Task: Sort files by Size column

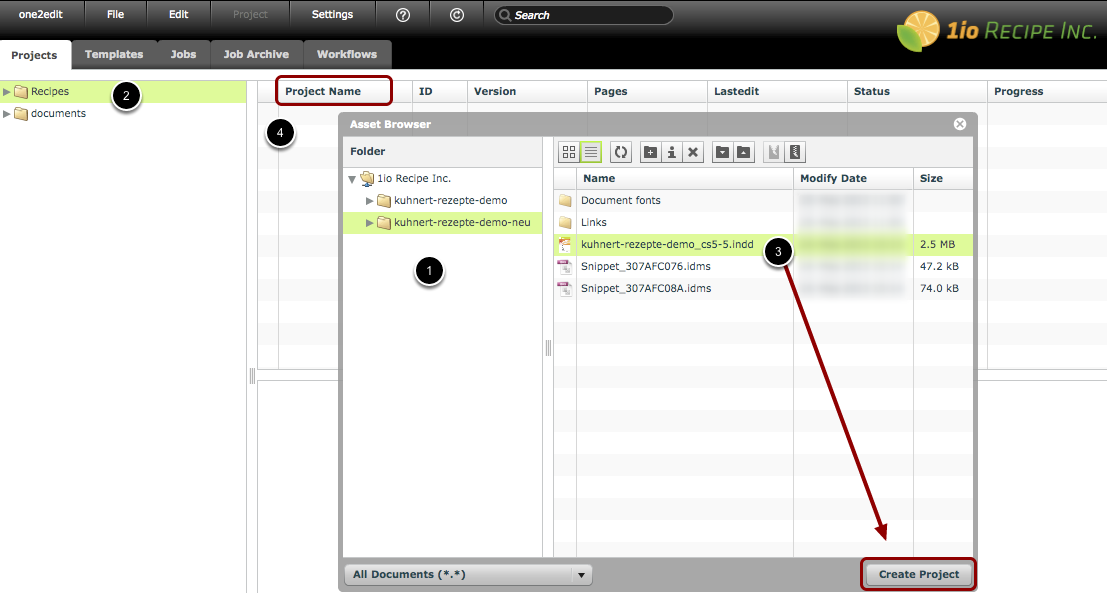Action: (x=943, y=179)
